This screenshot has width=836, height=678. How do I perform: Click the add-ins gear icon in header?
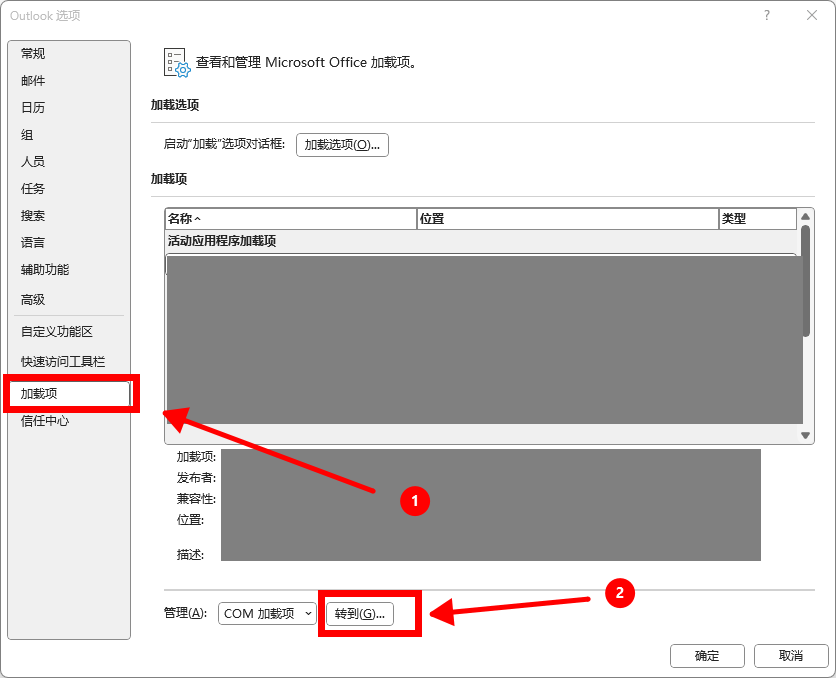(175, 62)
